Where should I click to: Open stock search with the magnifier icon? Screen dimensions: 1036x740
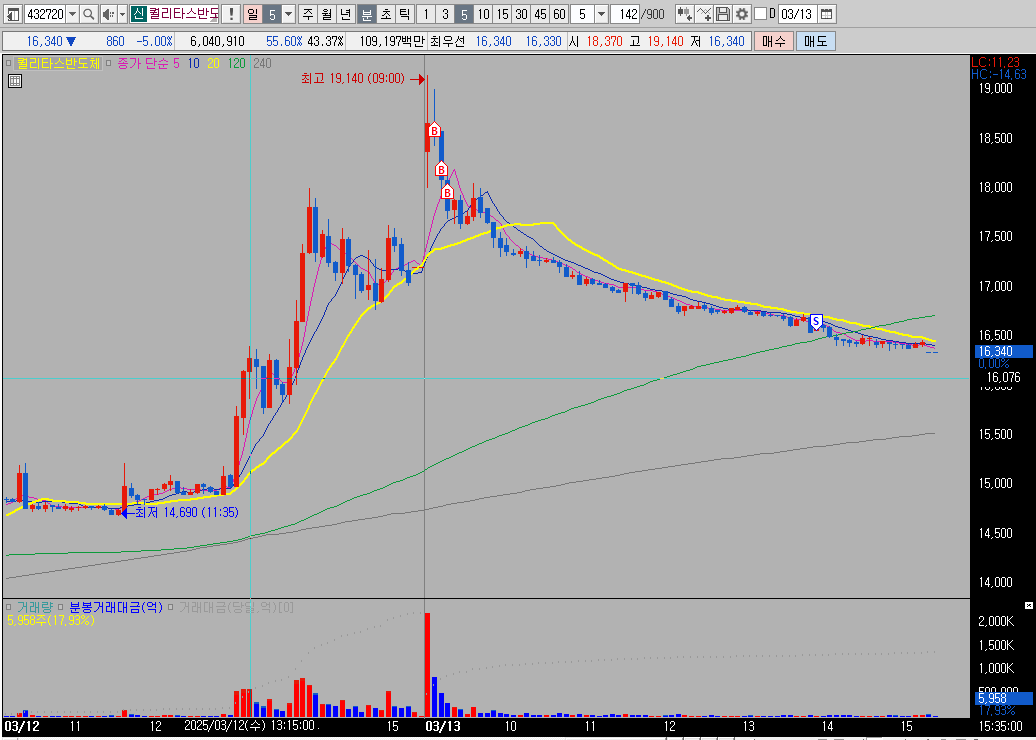click(x=89, y=13)
